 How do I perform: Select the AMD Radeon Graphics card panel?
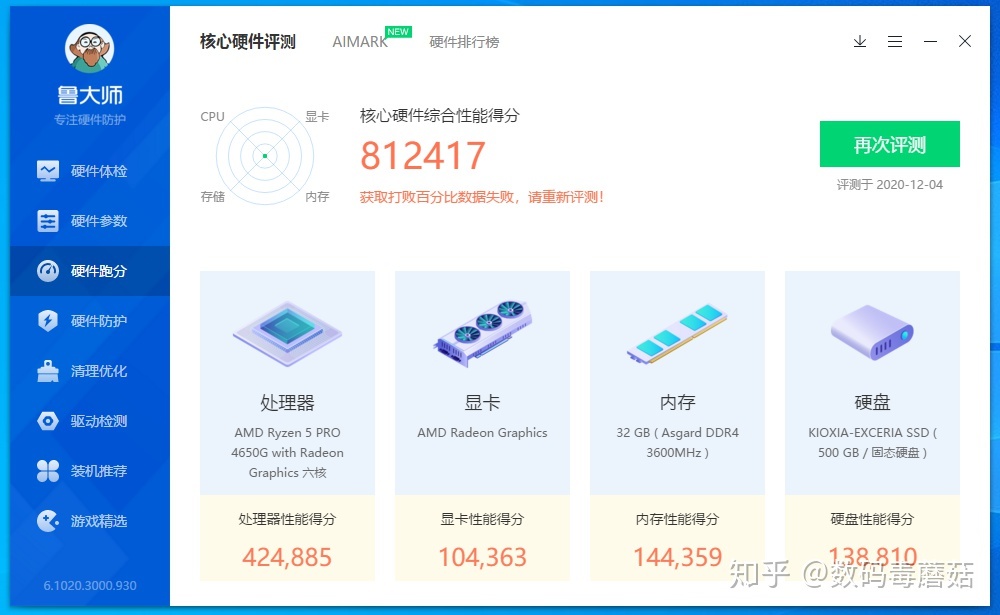point(482,380)
